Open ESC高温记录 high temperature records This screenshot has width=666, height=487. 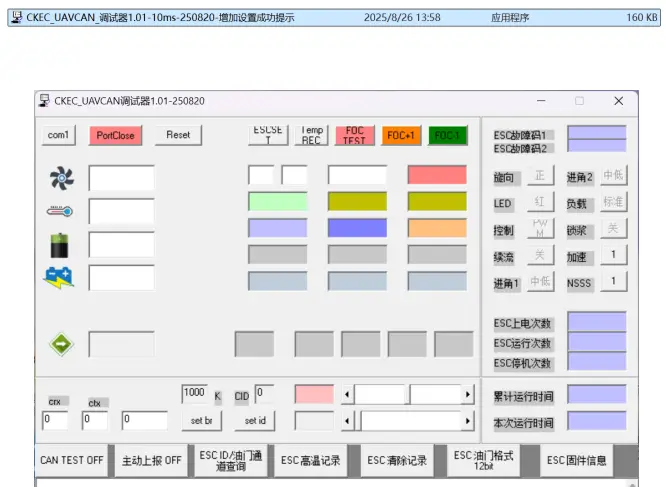click(x=310, y=460)
